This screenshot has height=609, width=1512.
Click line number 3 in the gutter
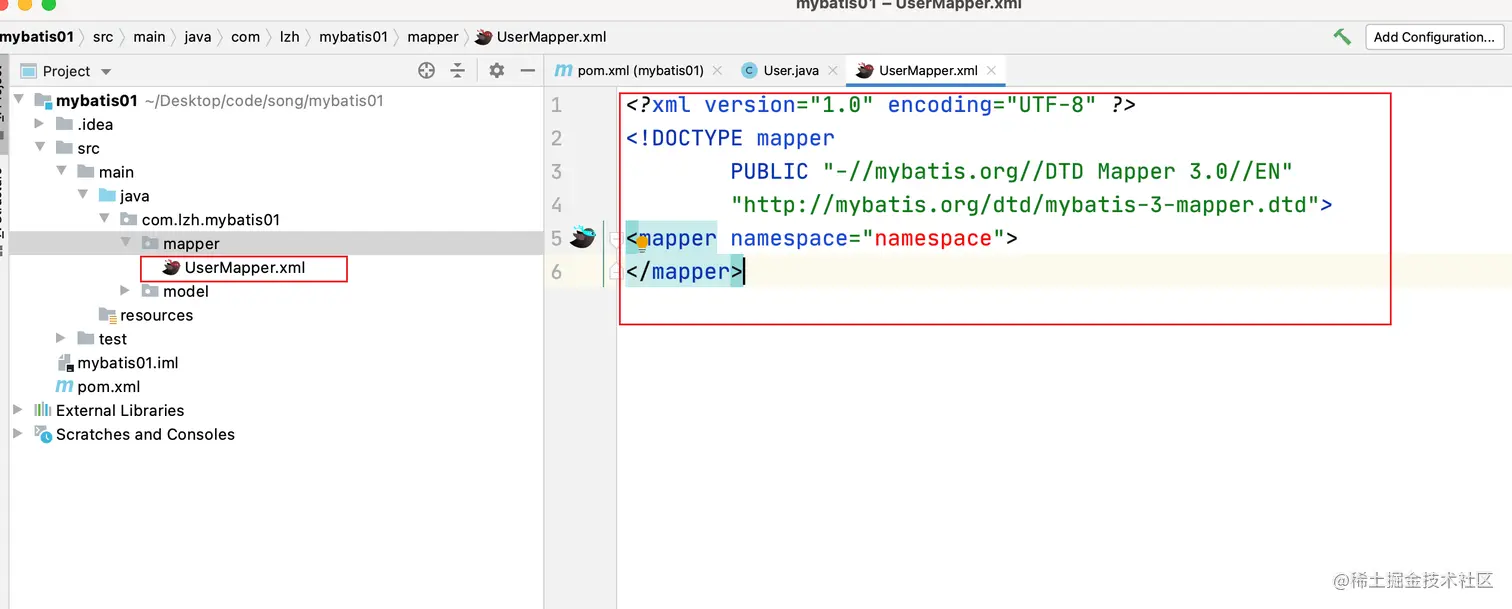556,171
